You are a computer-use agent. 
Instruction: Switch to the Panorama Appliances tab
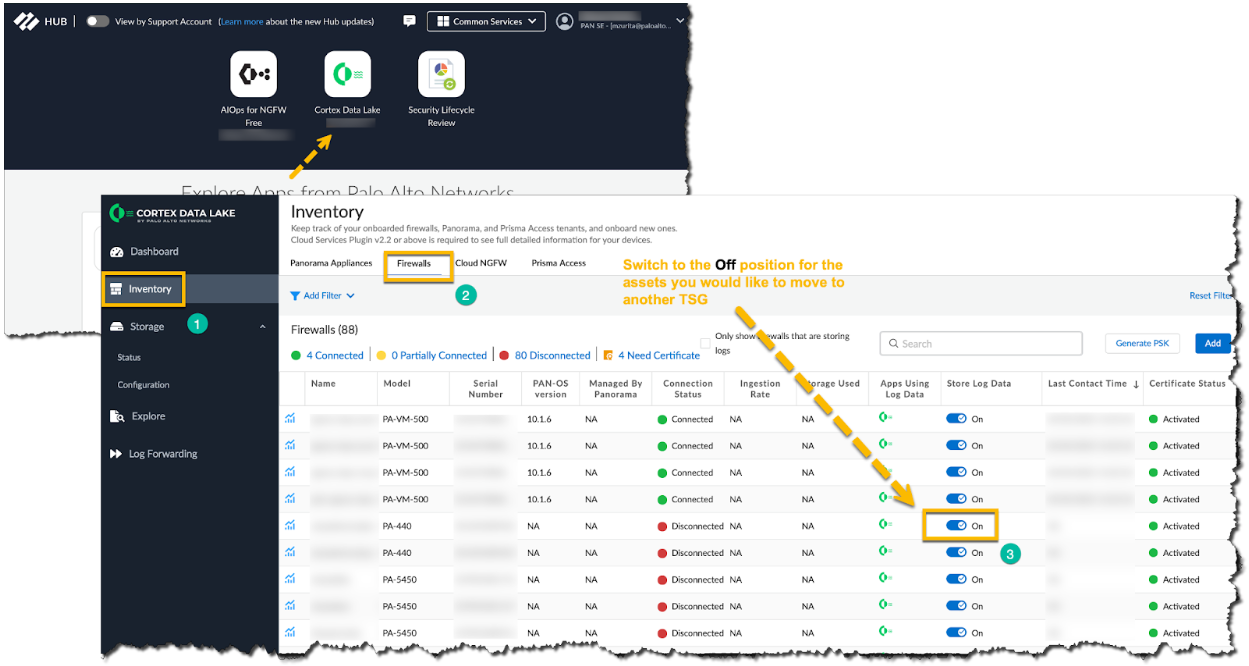pos(331,264)
